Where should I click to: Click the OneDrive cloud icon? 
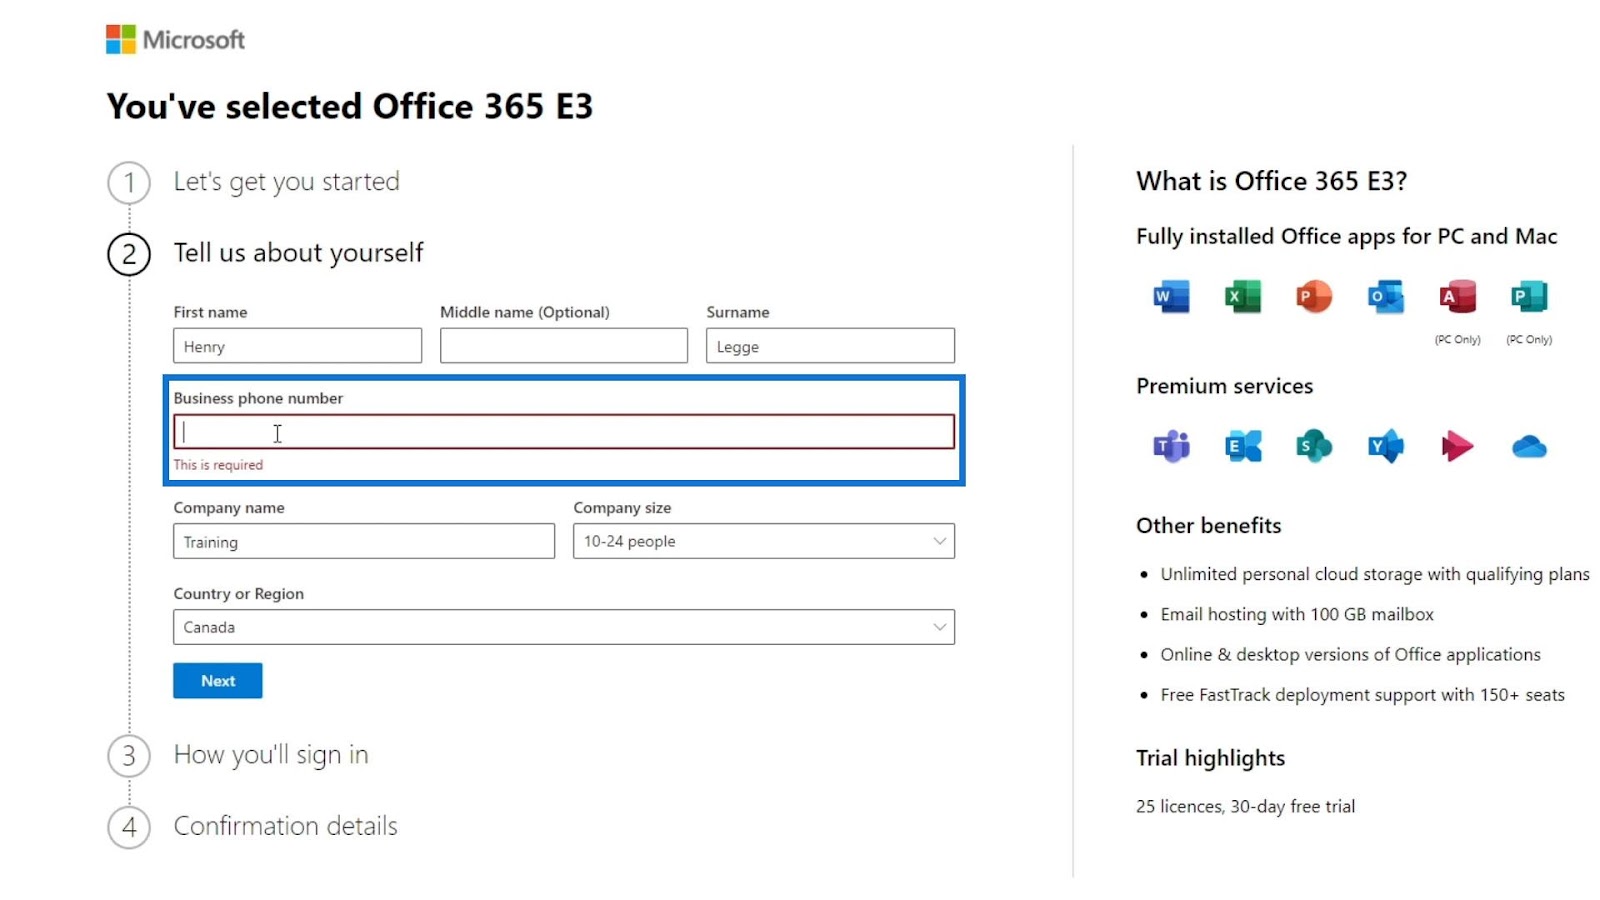click(x=1529, y=446)
